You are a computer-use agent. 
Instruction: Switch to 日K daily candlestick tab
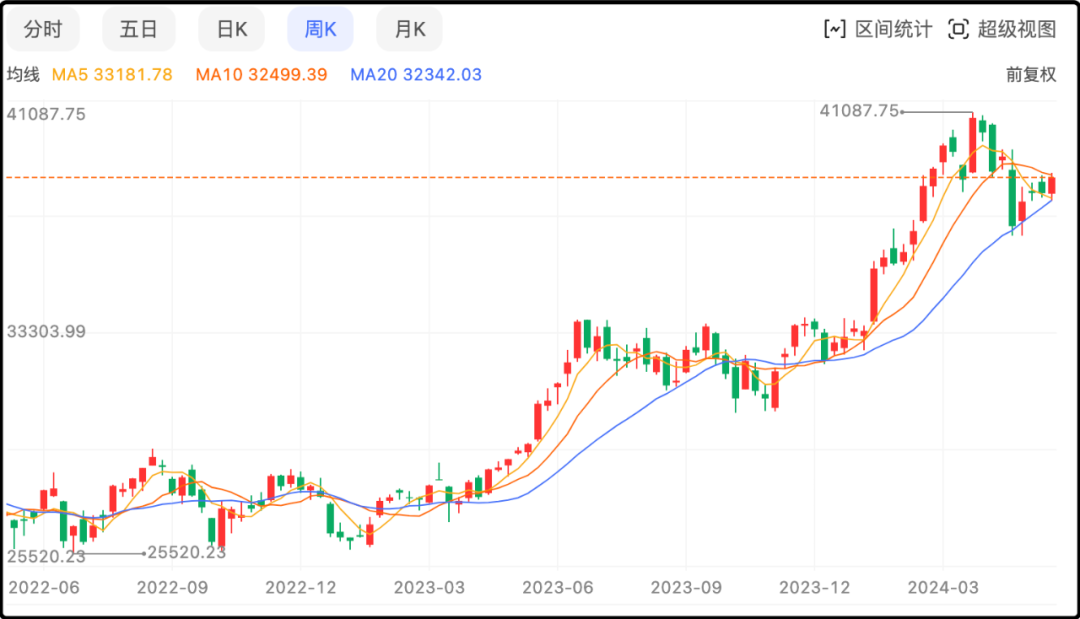coord(232,29)
